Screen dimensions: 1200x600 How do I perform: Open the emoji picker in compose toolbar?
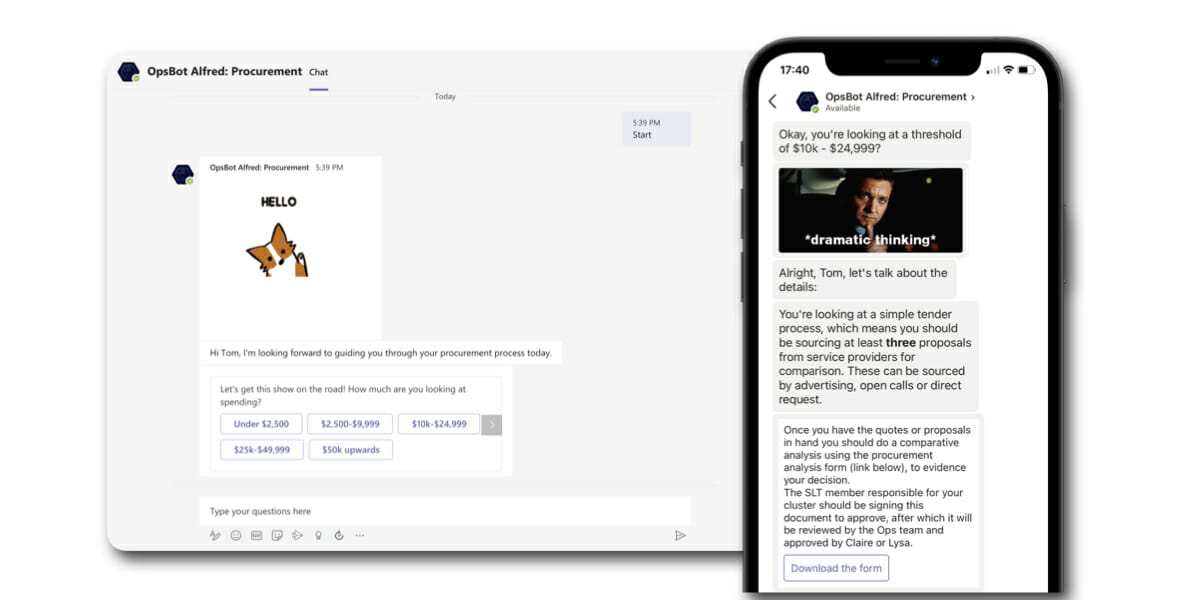tap(236, 535)
